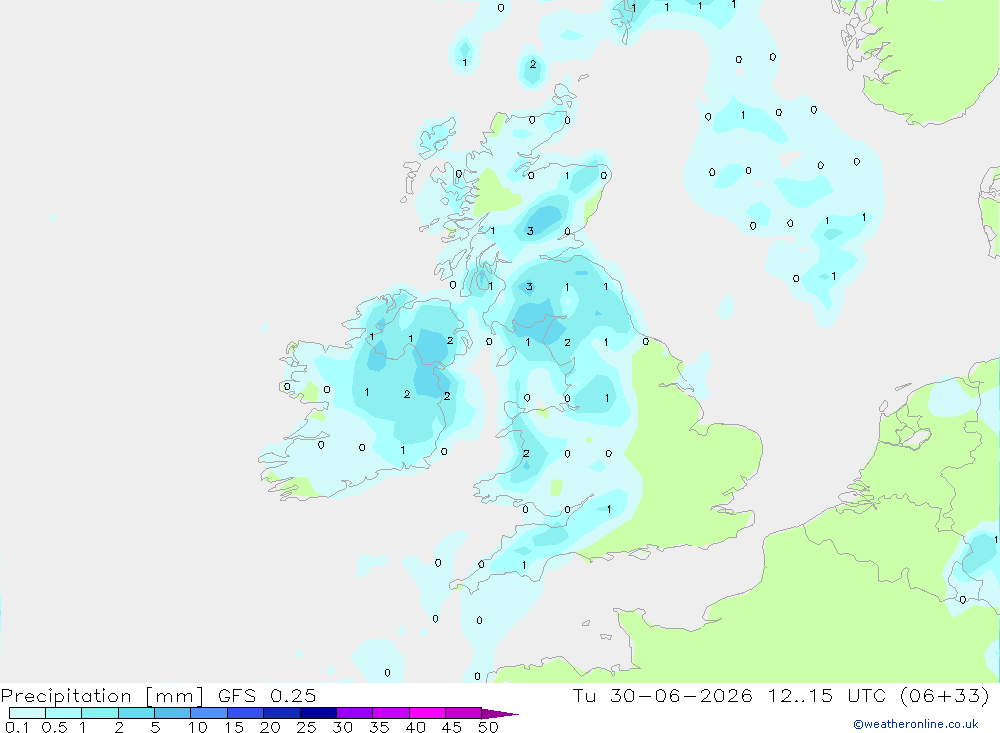Click the 'Tu 30-06-2026' date text
Screen dimensions: 1000x733
pyautogui.click(x=662, y=695)
